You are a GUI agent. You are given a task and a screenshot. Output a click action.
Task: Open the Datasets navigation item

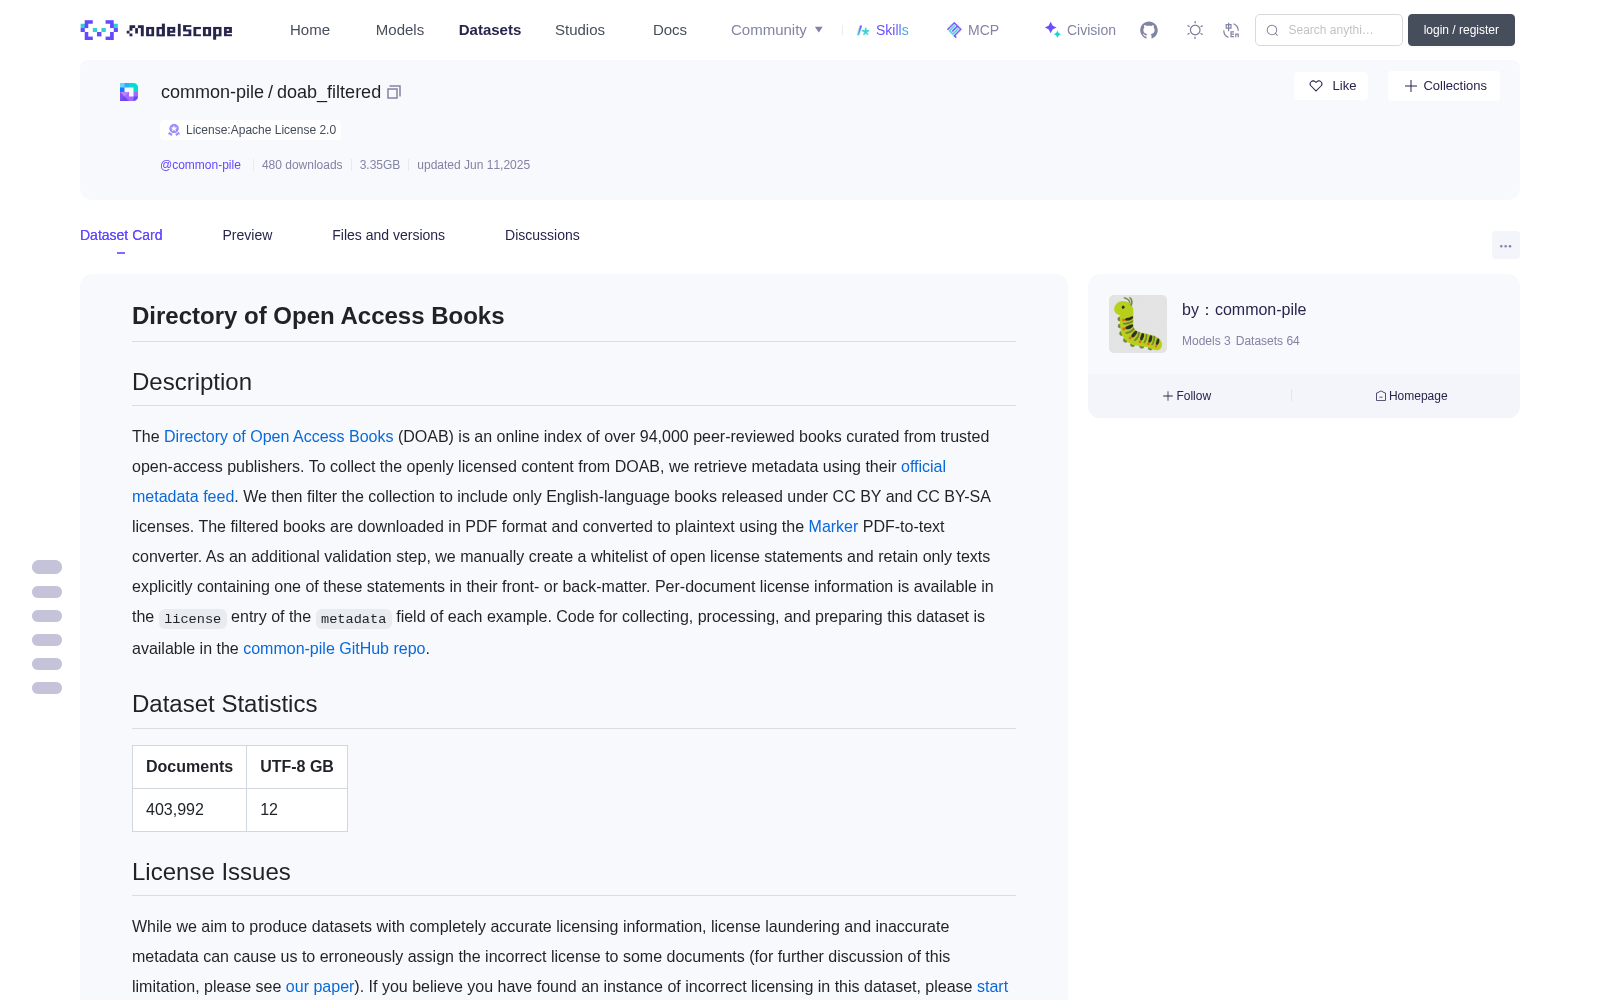pyautogui.click(x=490, y=30)
